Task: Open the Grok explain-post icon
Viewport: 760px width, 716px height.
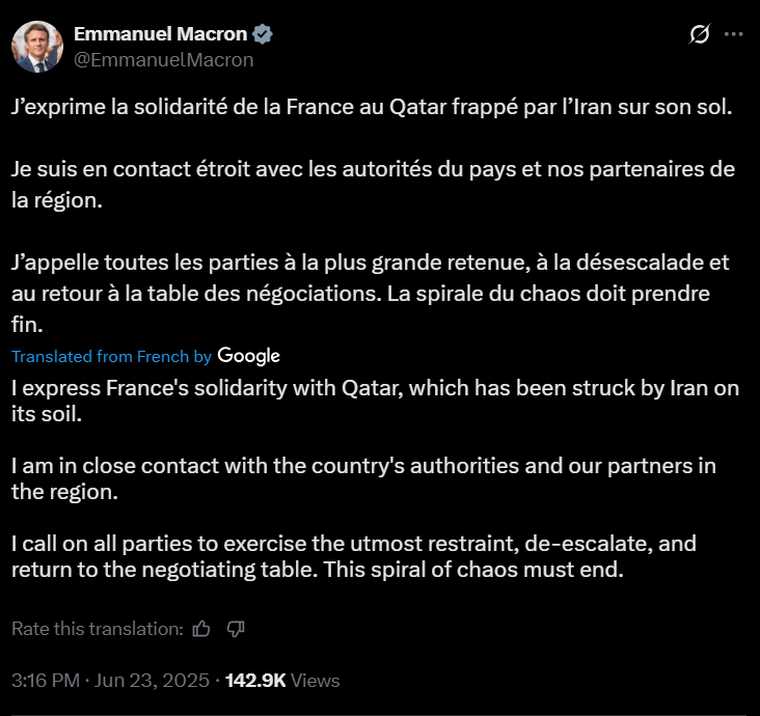Action: pyautogui.click(x=700, y=34)
